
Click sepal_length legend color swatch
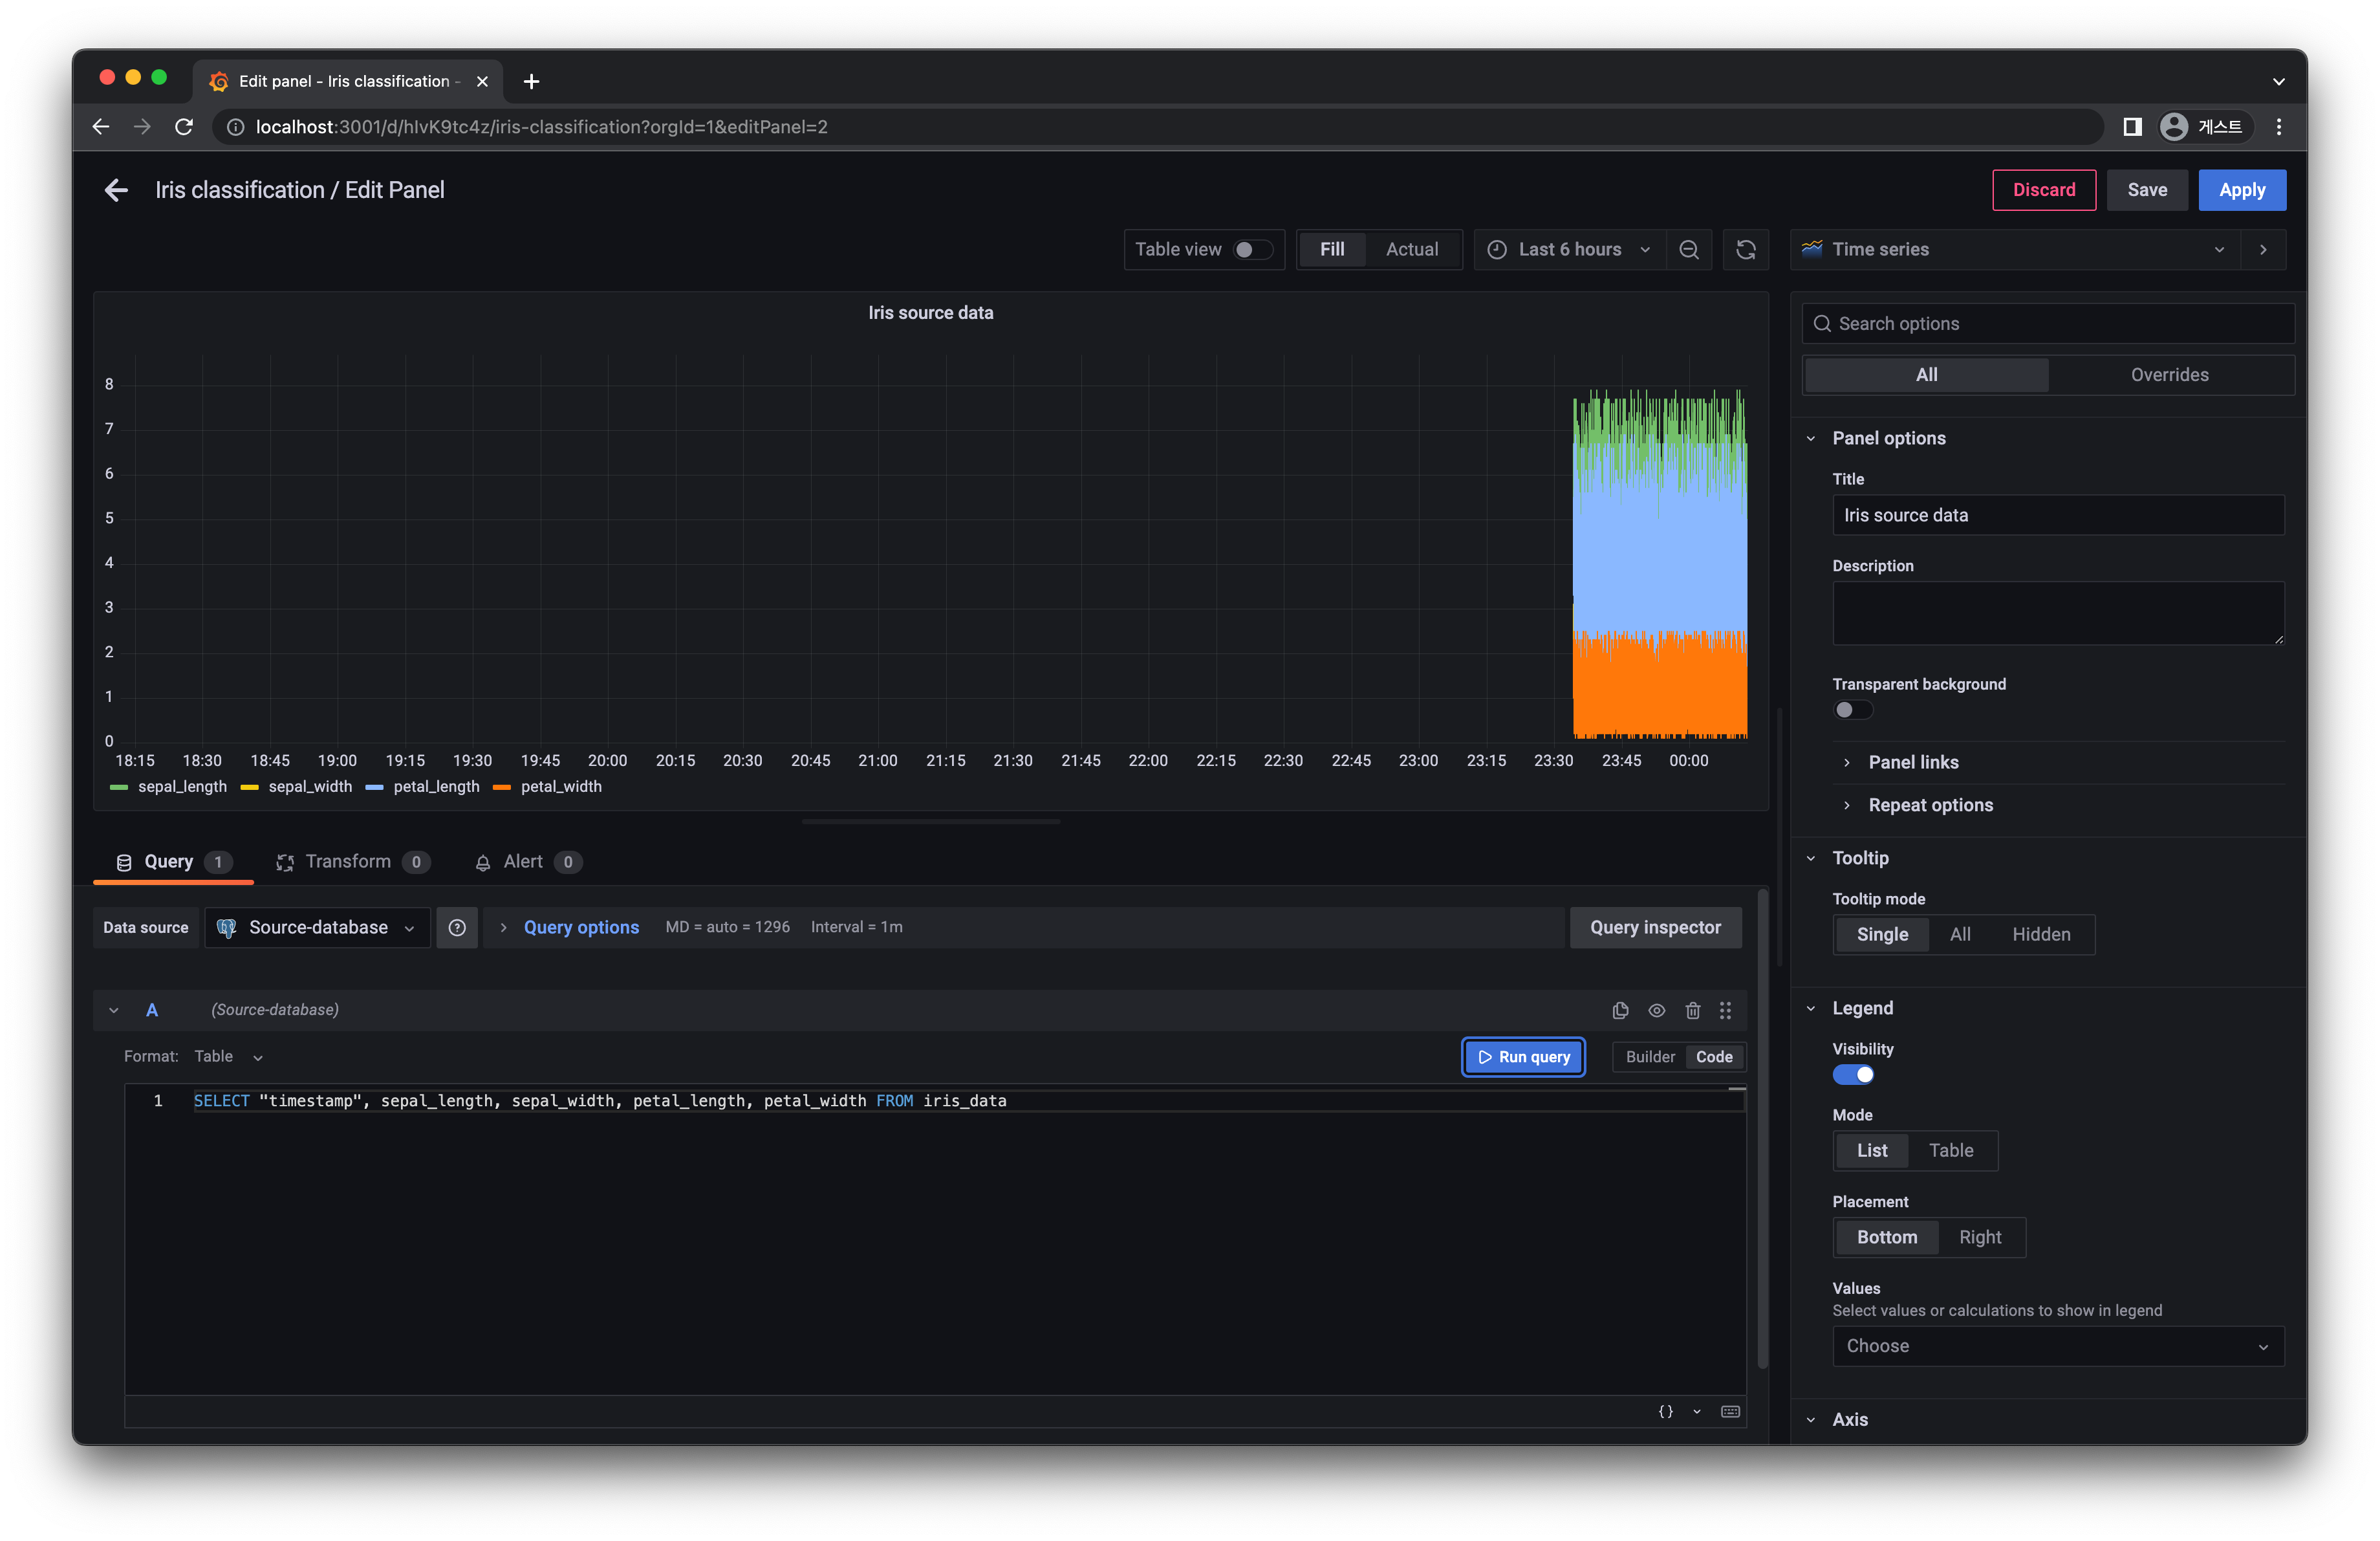pyautogui.click(x=118, y=788)
